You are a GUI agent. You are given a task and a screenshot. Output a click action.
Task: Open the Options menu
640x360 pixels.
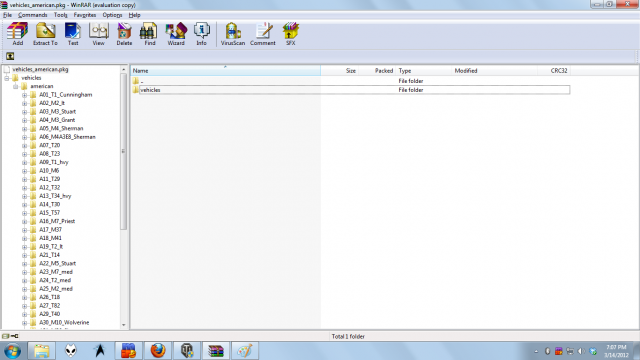click(112, 15)
